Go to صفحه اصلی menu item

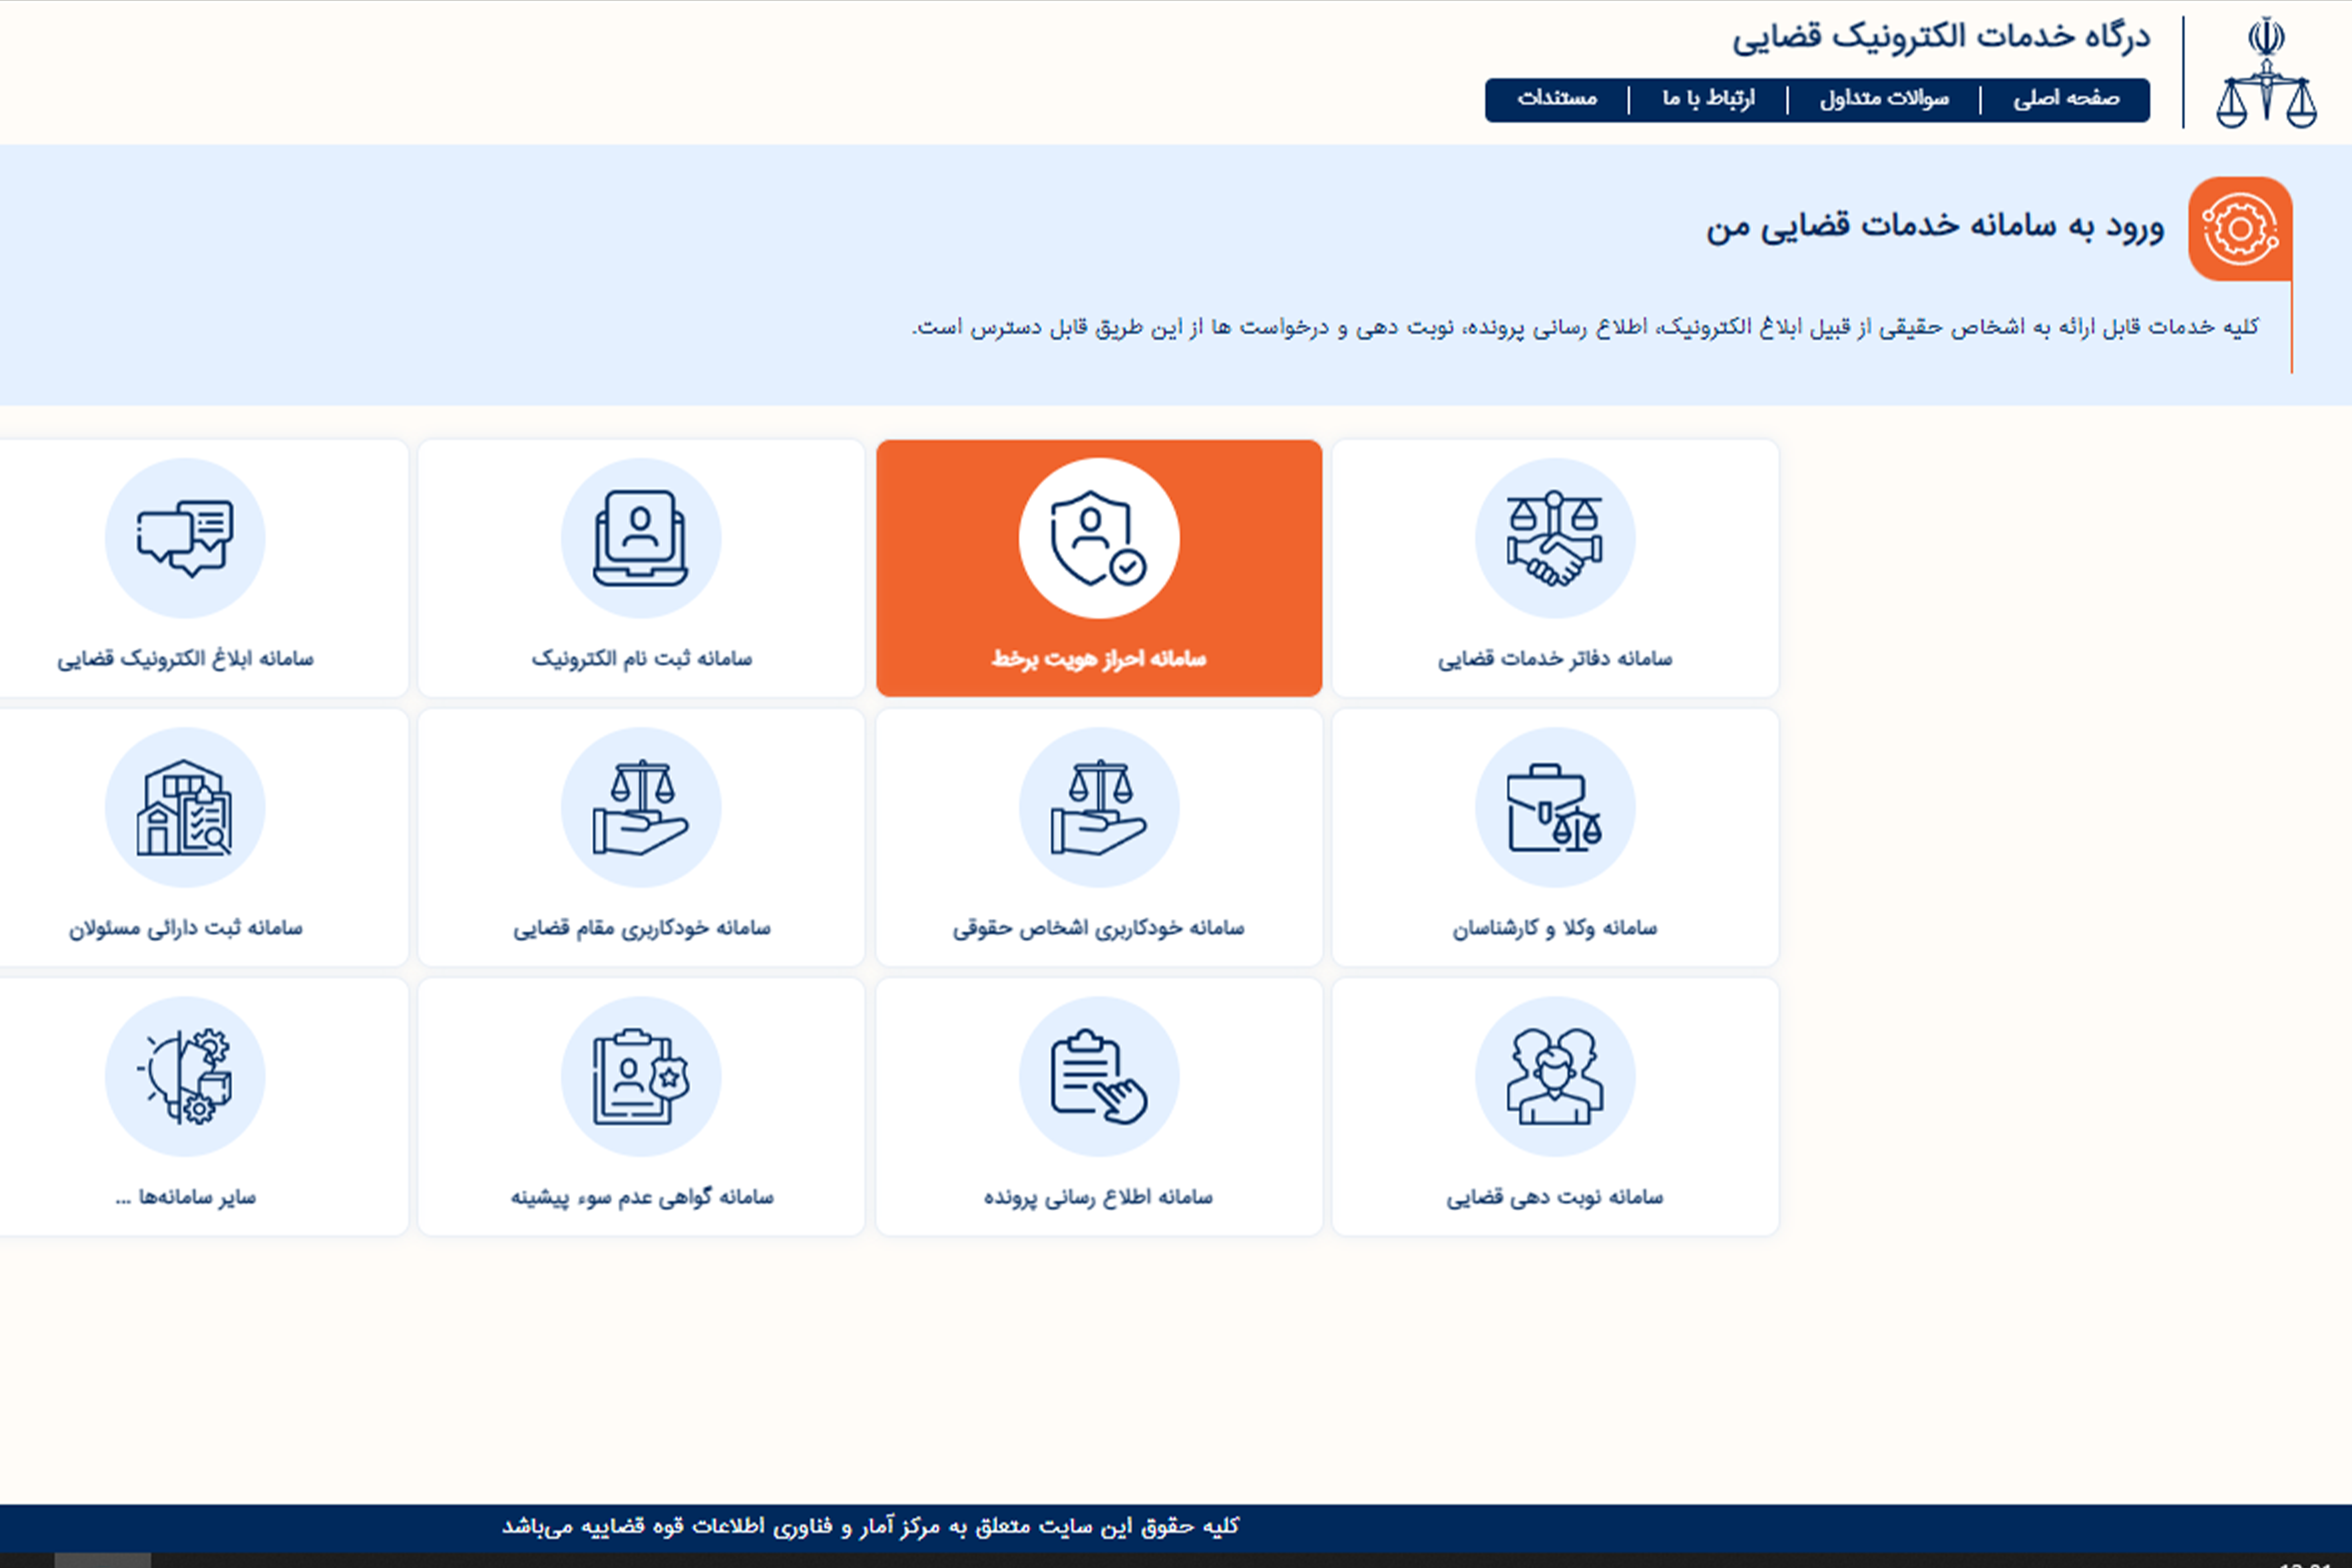(x=2066, y=99)
